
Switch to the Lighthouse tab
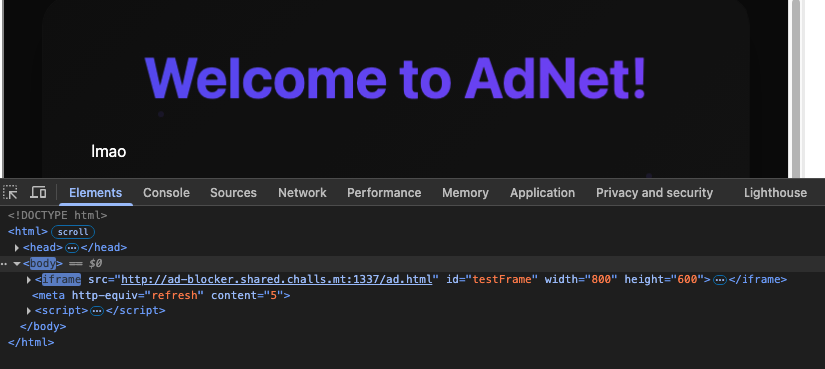point(775,193)
